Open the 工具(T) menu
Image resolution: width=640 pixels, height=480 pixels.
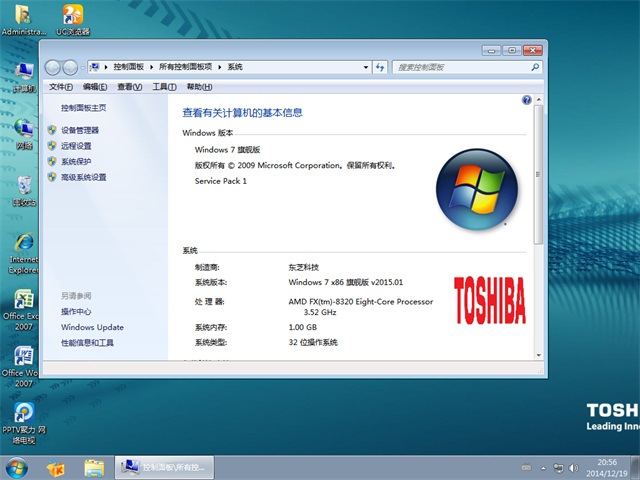point(150,87)
